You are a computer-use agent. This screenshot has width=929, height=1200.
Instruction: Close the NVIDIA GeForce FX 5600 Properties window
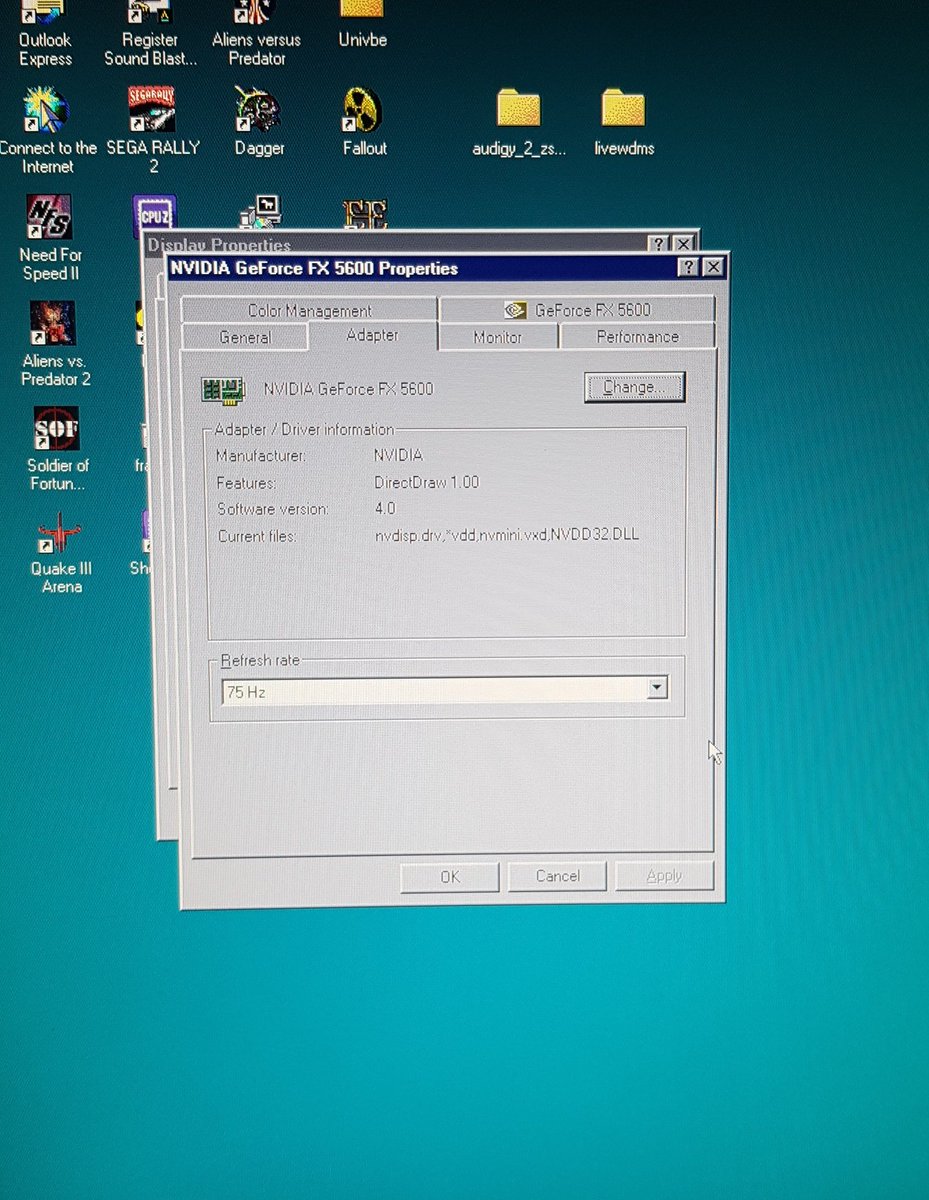pos(712,267)
